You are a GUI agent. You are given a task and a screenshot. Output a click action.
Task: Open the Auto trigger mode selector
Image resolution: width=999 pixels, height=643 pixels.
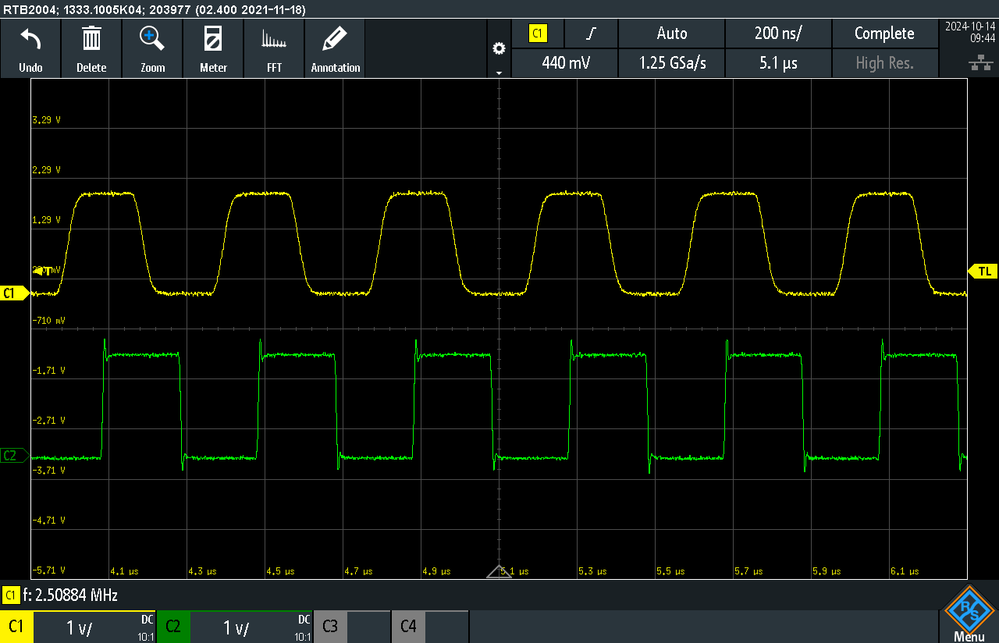[x=672, y=33]
